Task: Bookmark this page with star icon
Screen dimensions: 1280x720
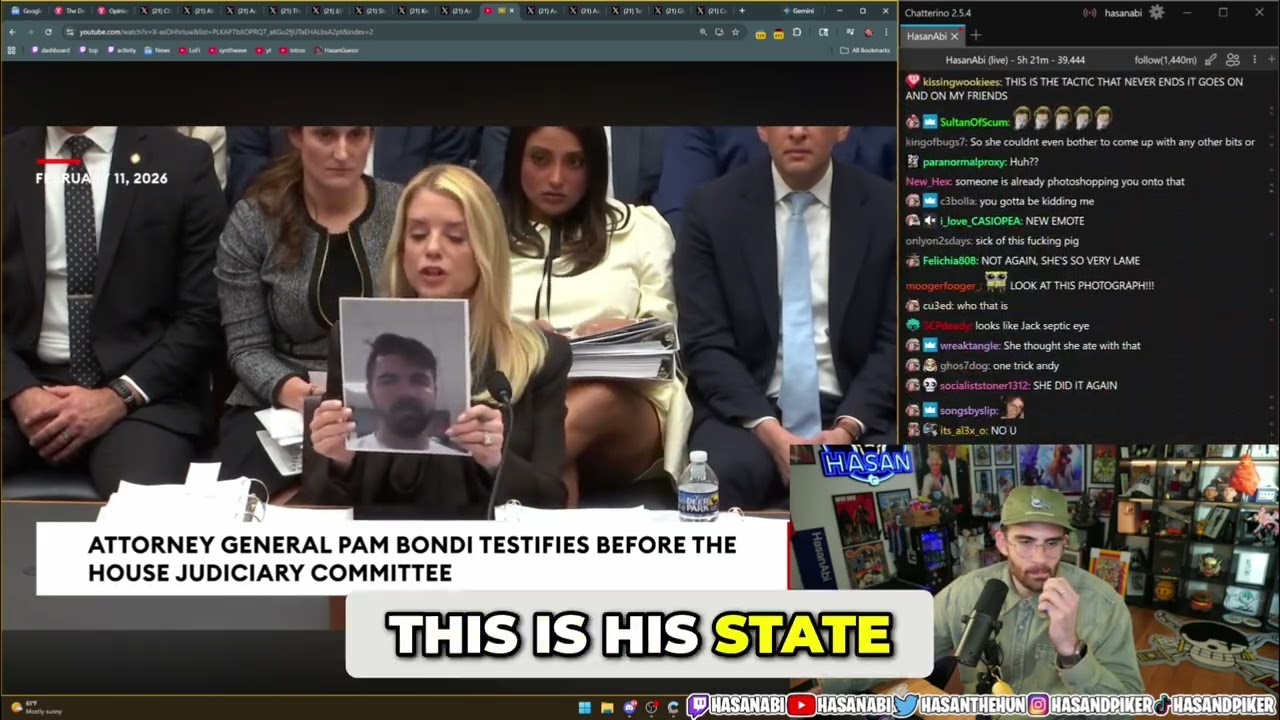Action: [x=735, y=32]
